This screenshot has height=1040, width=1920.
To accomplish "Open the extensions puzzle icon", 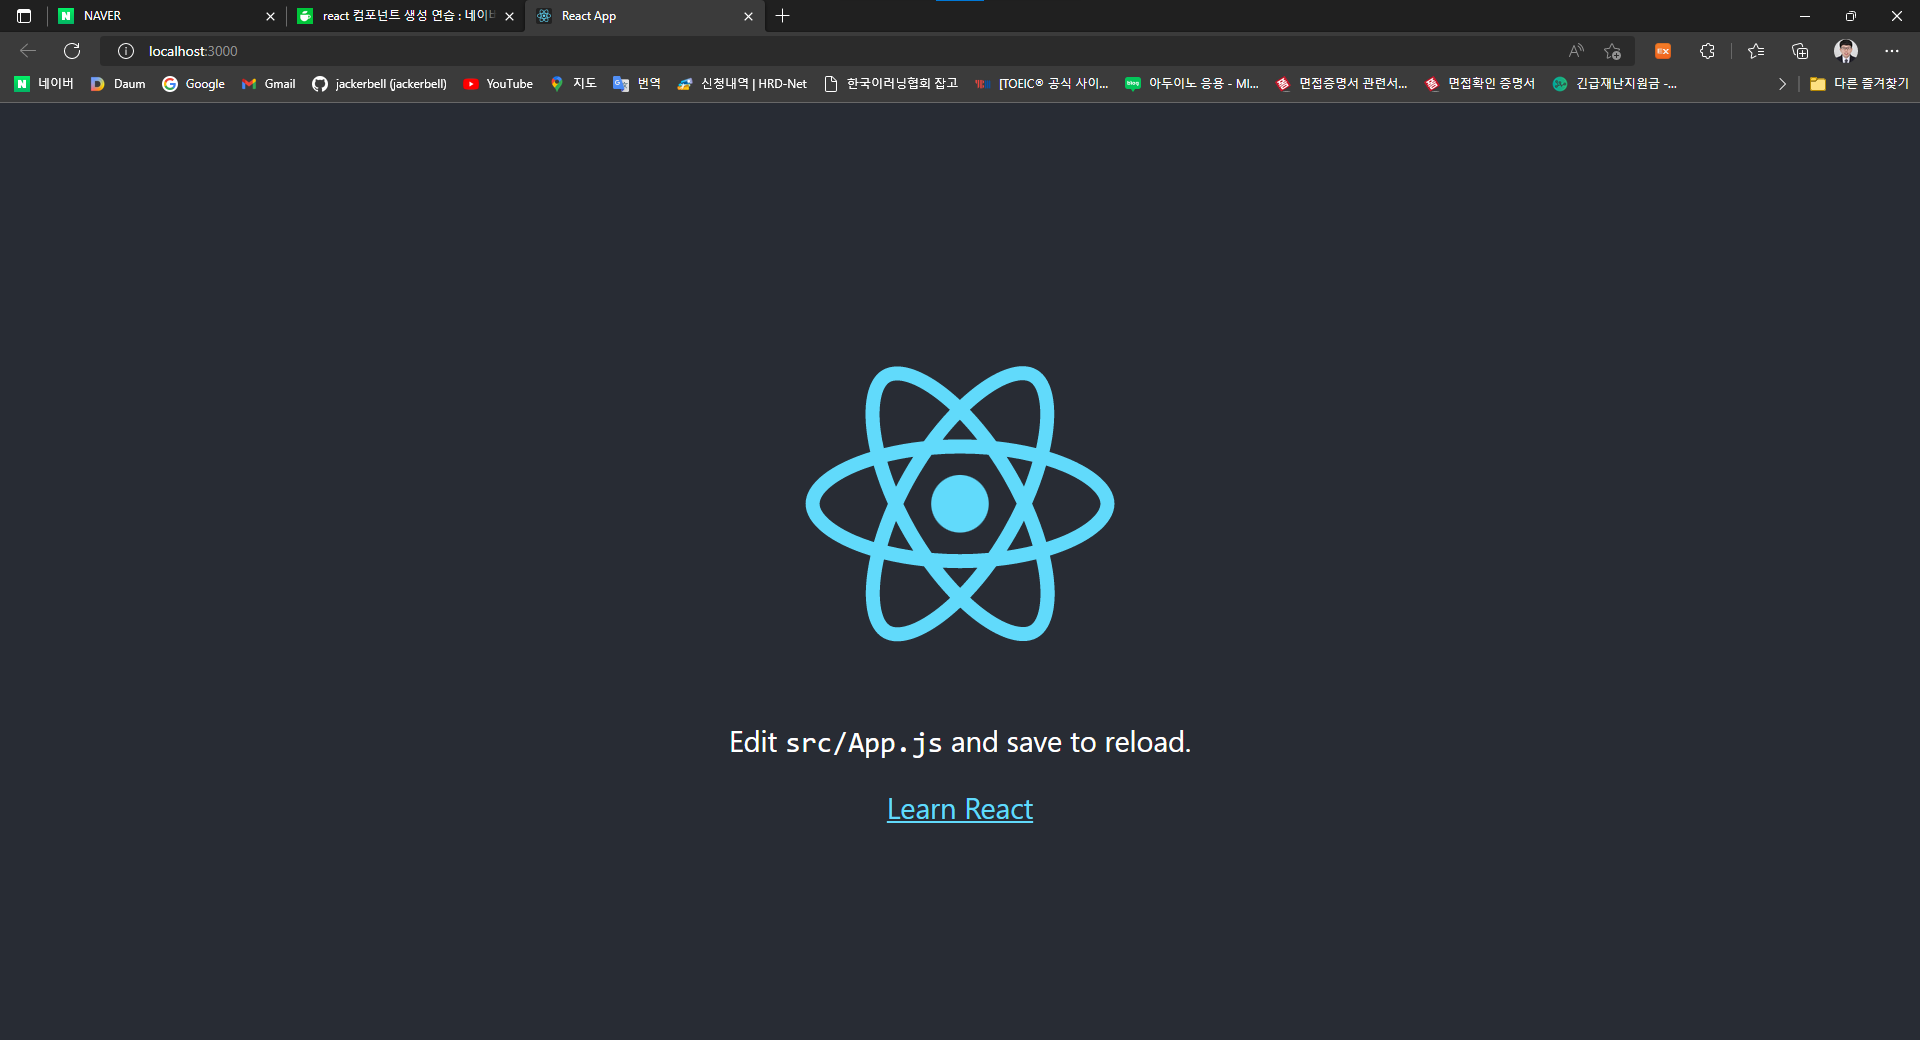I will tap(1707, 51).
